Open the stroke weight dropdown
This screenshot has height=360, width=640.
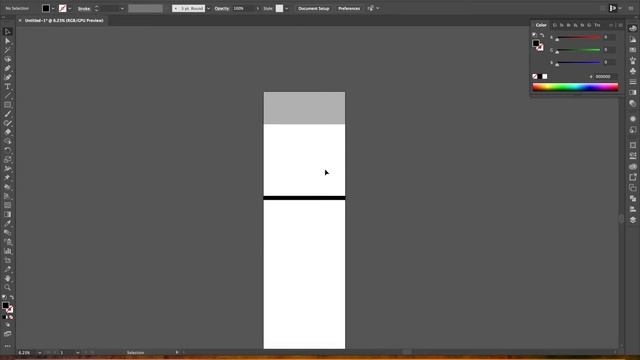coord(122,9)
